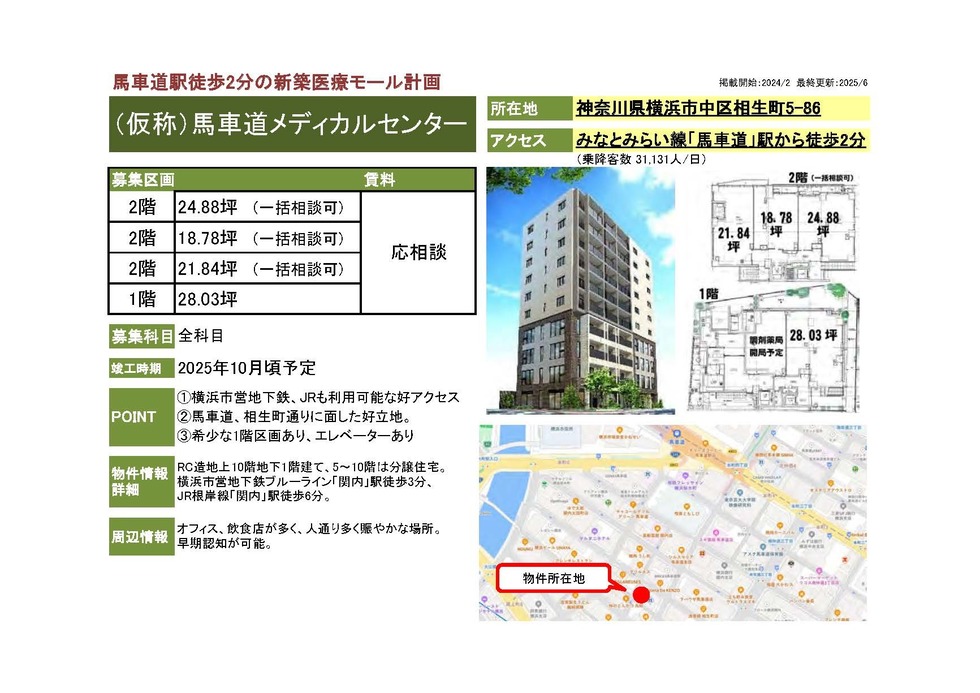This screenshot has height=693, width=980.
Task: Click the 募集科目 green label
Action: pos(141,337)
